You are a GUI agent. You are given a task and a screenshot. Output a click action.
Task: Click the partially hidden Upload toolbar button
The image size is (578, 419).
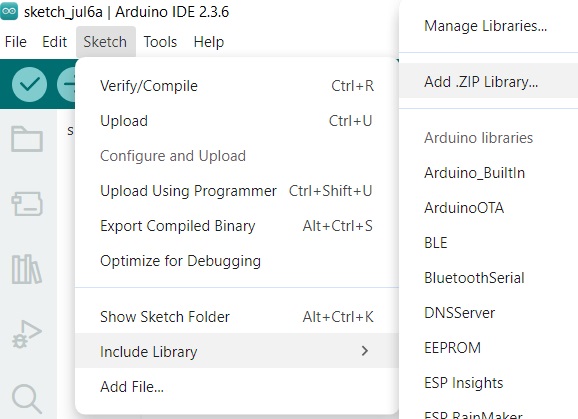click(x=66, y=84)
